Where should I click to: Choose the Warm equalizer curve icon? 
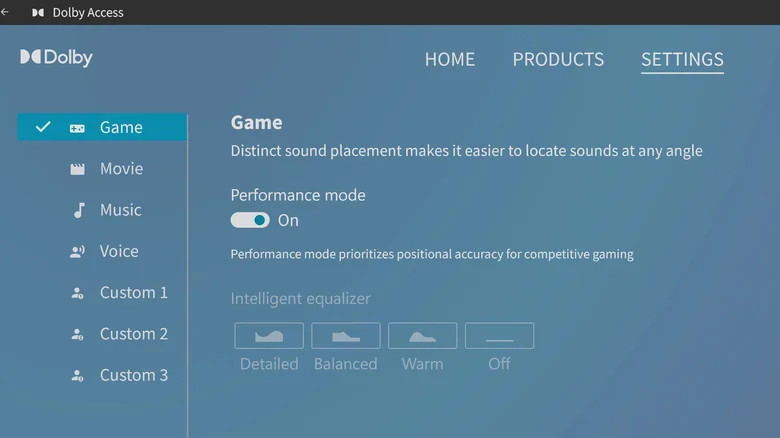422,336
